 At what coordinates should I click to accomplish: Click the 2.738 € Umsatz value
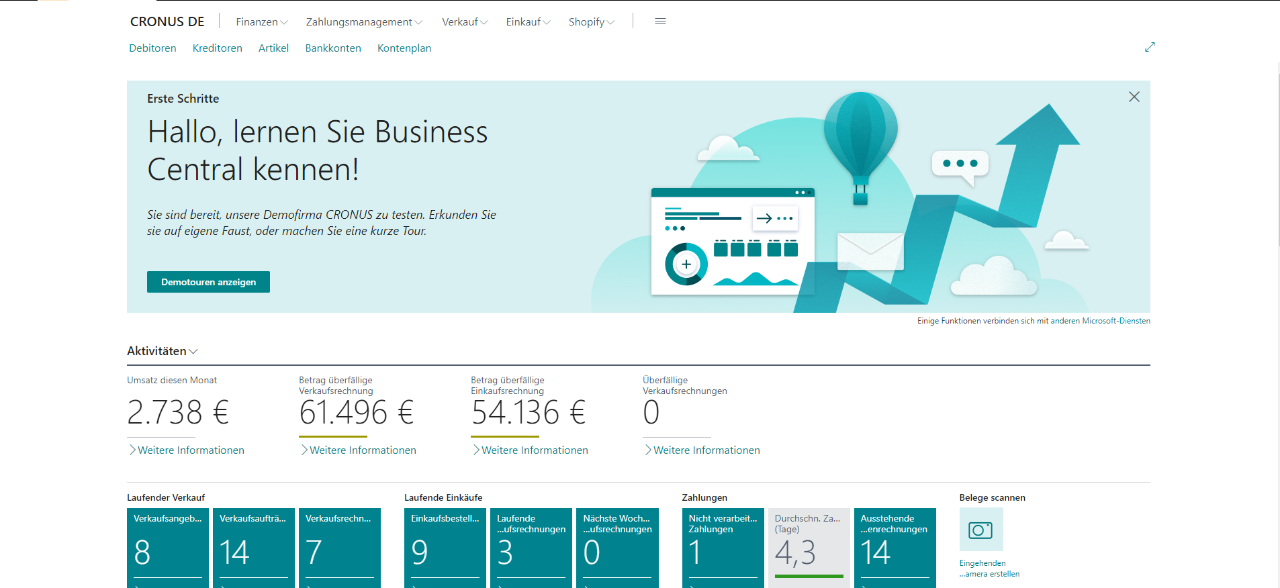pos(178,412)
